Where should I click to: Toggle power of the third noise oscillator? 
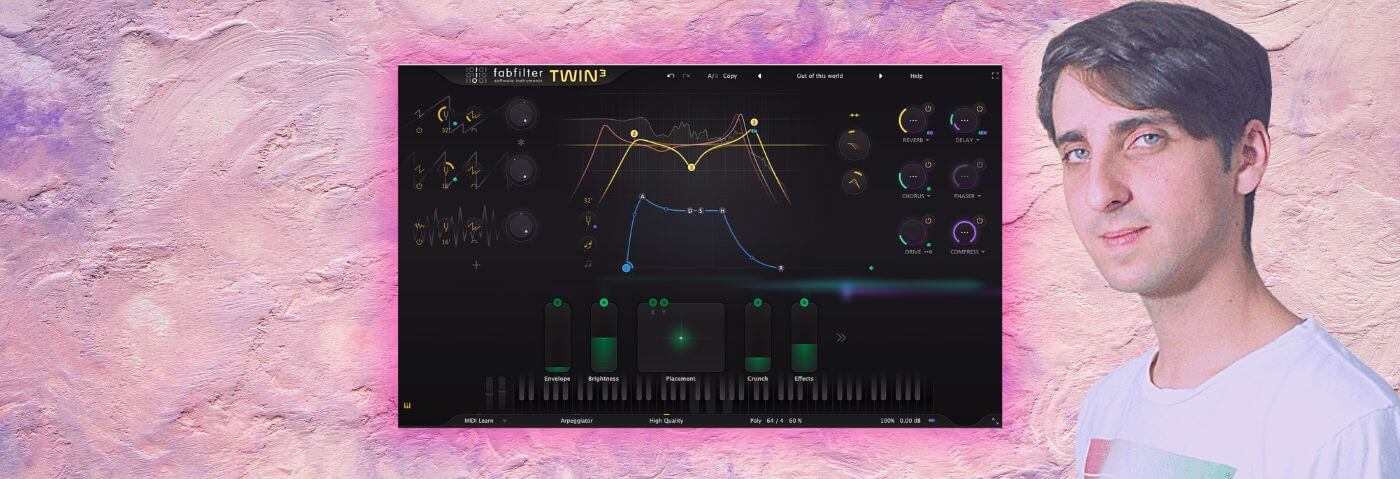click(x=419, y=241)
